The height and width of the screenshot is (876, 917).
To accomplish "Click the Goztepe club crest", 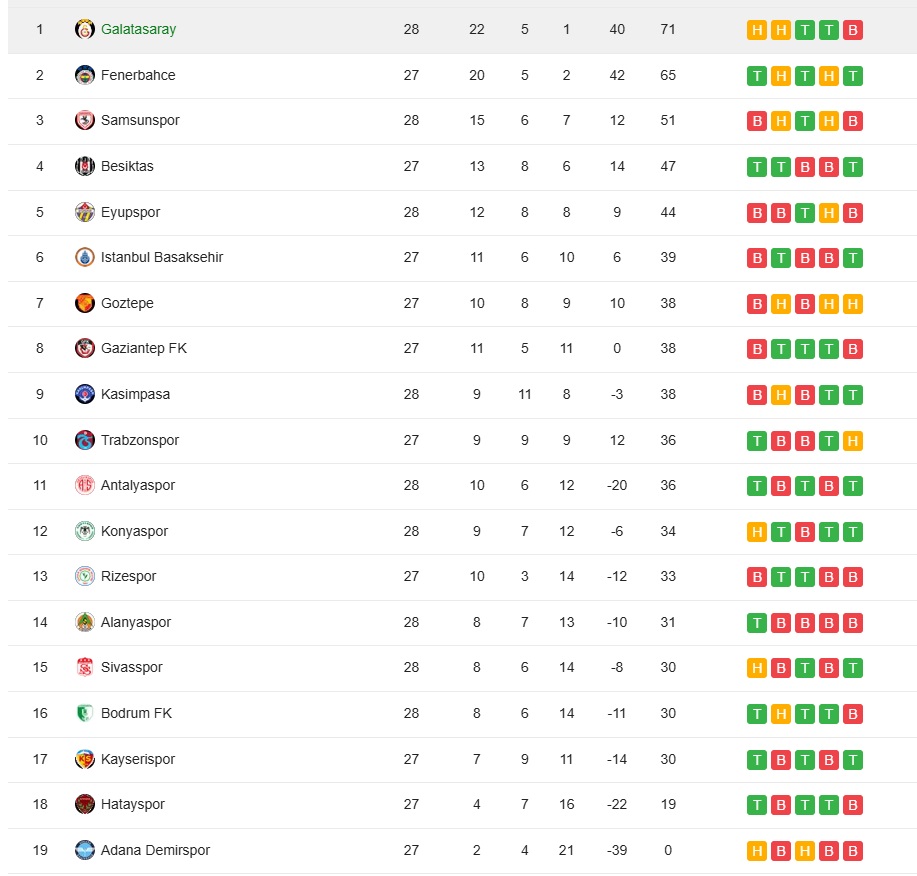I will click(85, 303).
